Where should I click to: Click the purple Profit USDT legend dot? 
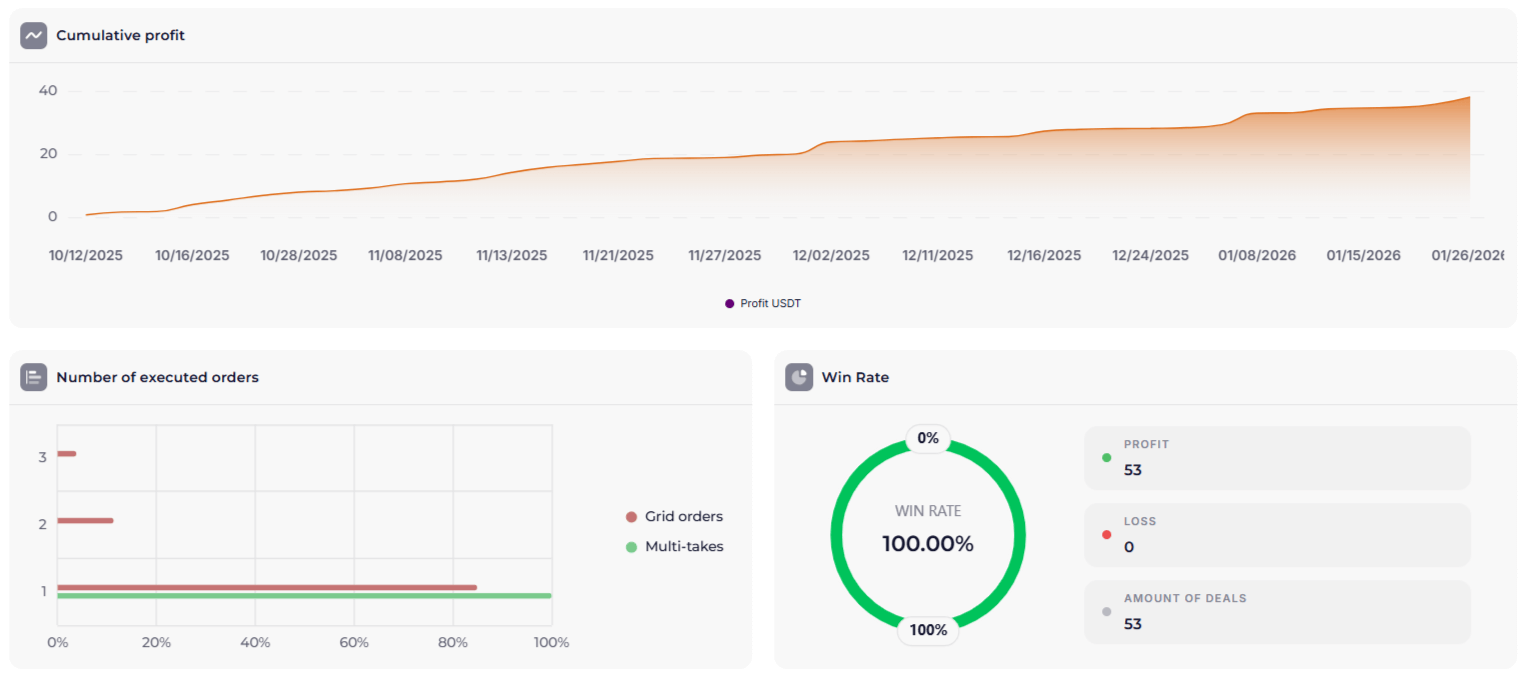(x=728, y=303)
